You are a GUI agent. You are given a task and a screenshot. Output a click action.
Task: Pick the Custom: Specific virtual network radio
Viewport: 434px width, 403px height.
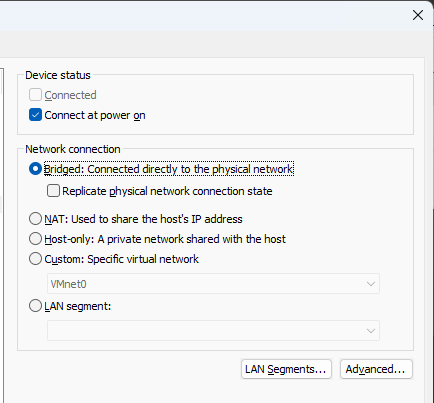(35, 259)
